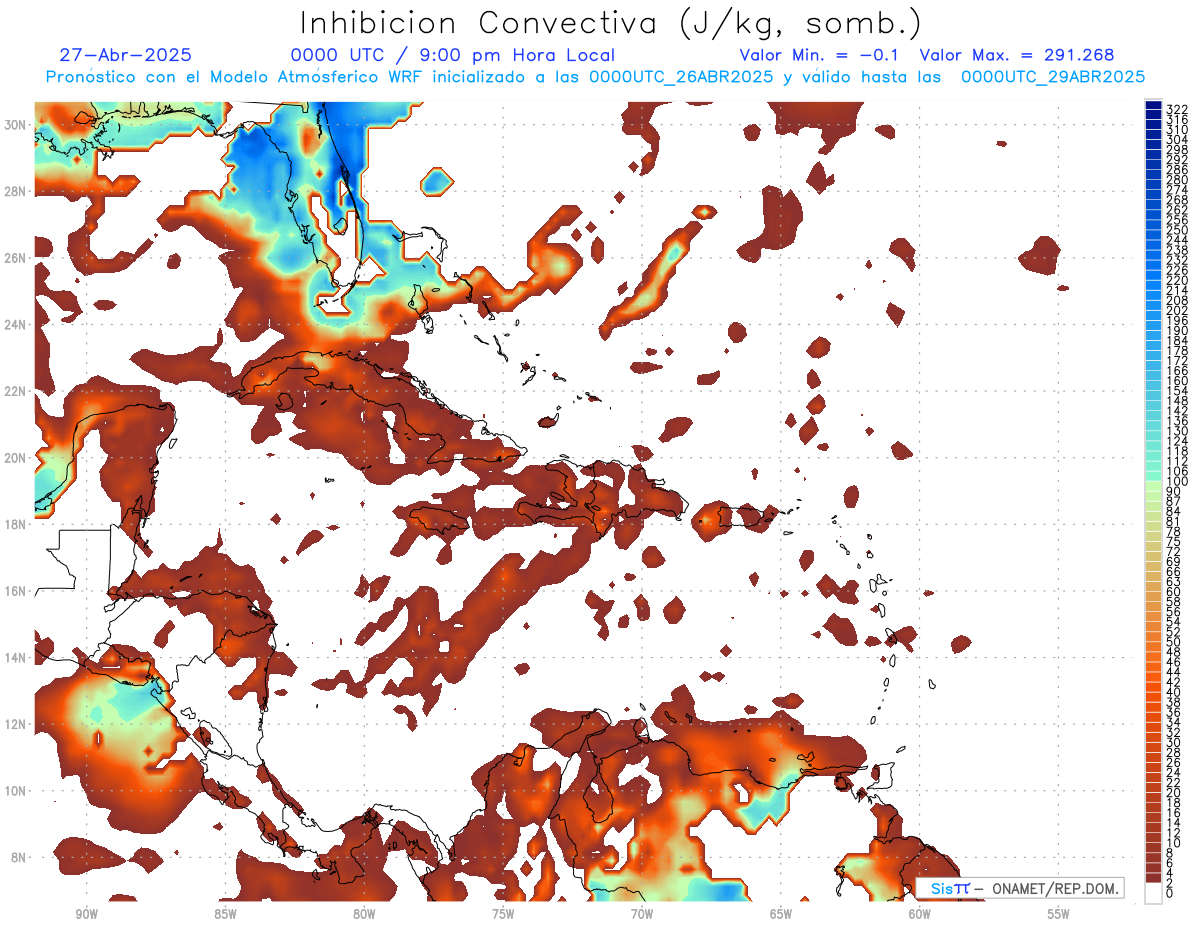Click the '16N' latitude label

17,591
